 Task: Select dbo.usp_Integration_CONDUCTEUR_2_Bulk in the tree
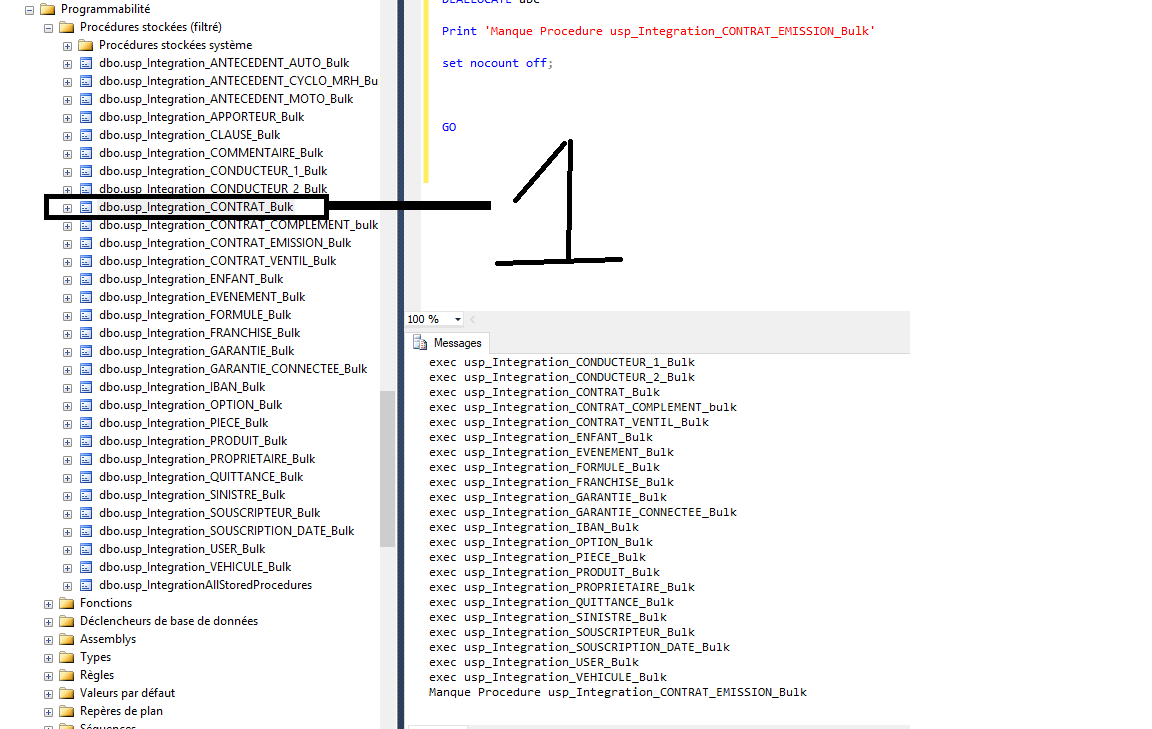coord(213,189)
